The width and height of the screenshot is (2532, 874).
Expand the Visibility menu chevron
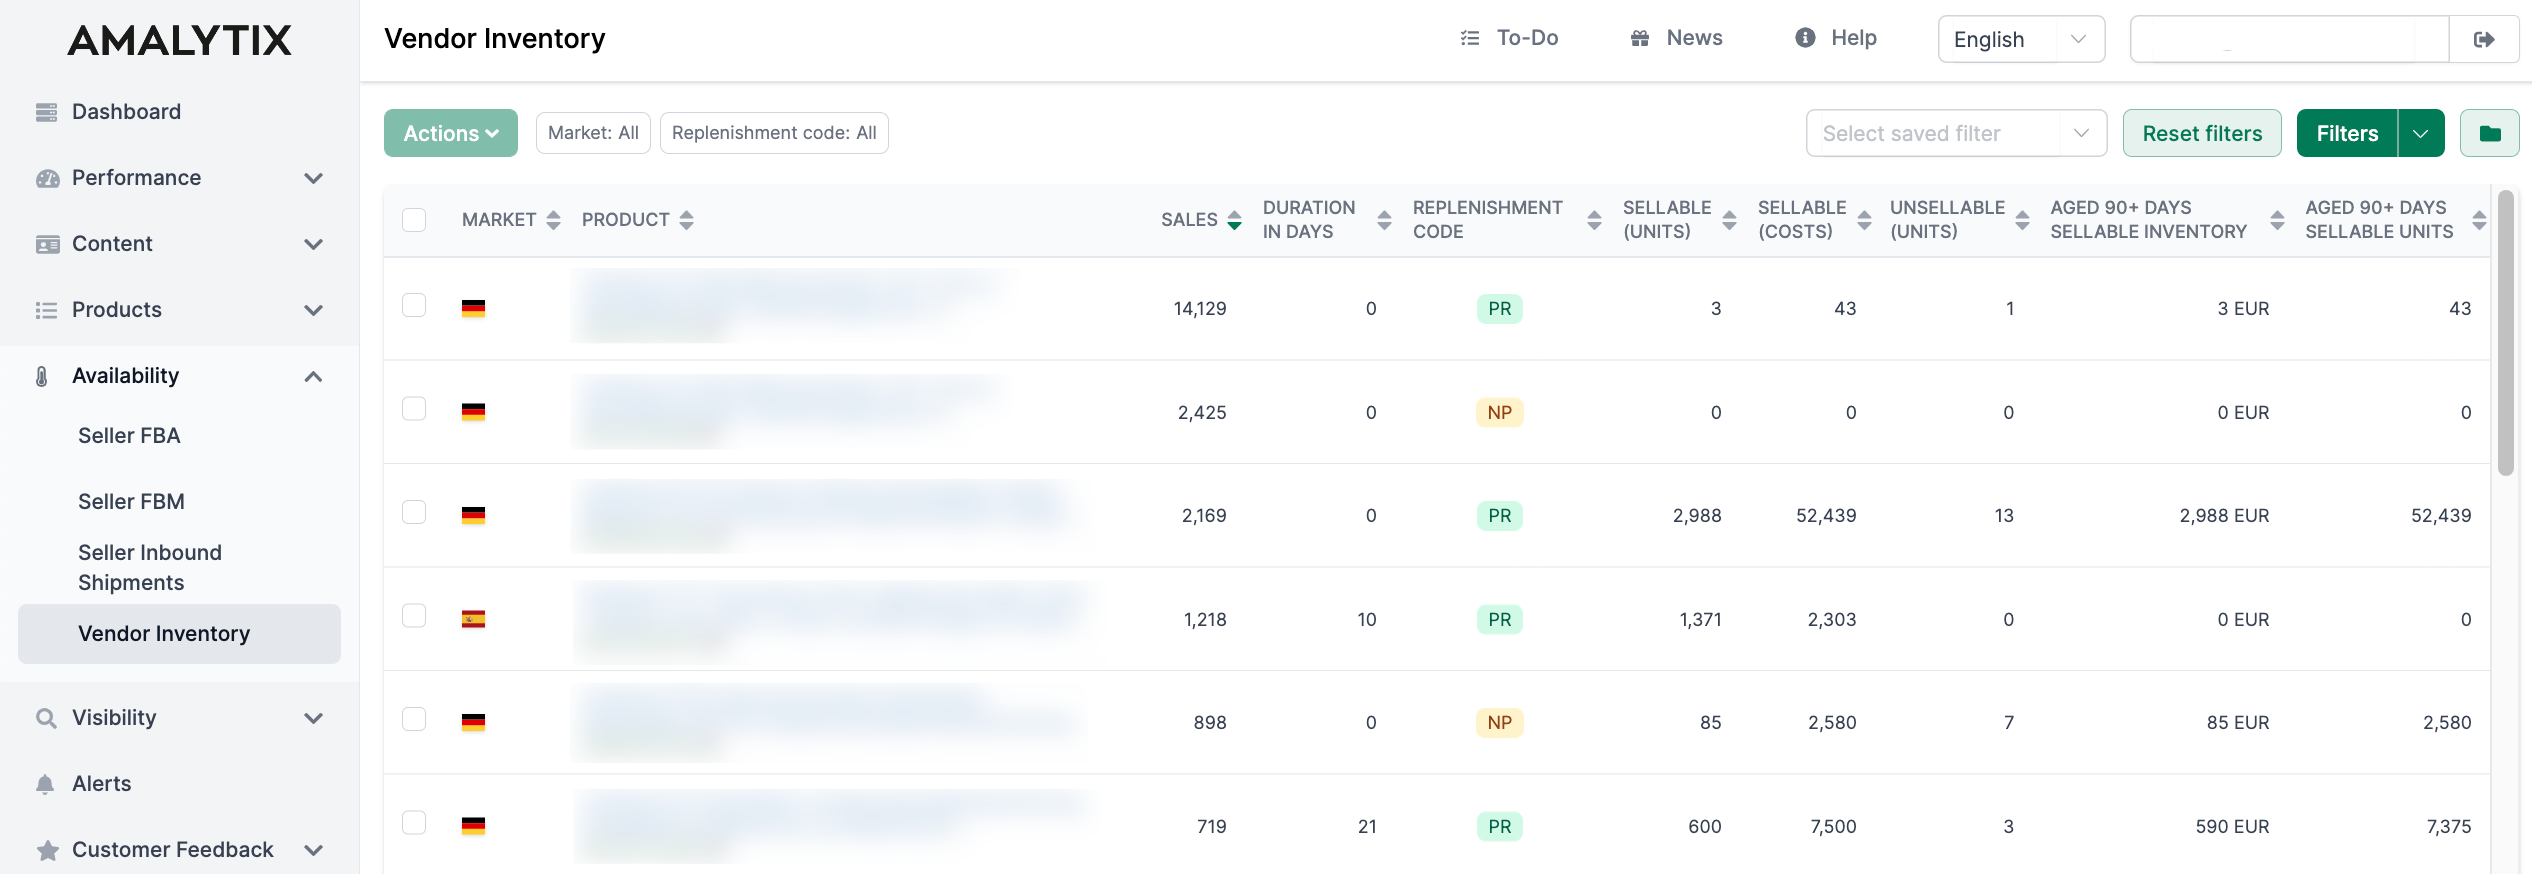(x=313, y=718)
